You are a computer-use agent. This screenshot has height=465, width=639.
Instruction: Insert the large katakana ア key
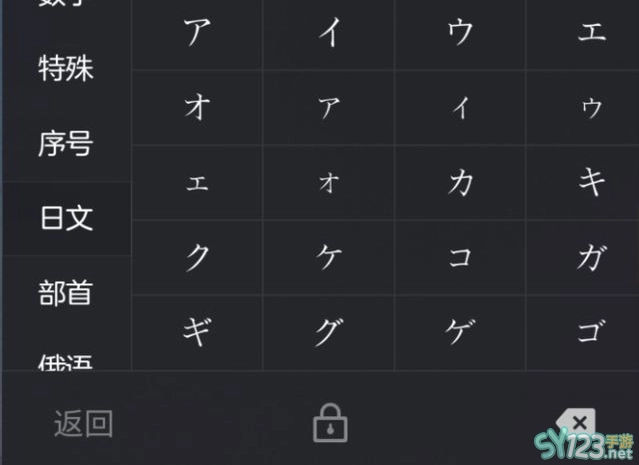click(197, 33)
